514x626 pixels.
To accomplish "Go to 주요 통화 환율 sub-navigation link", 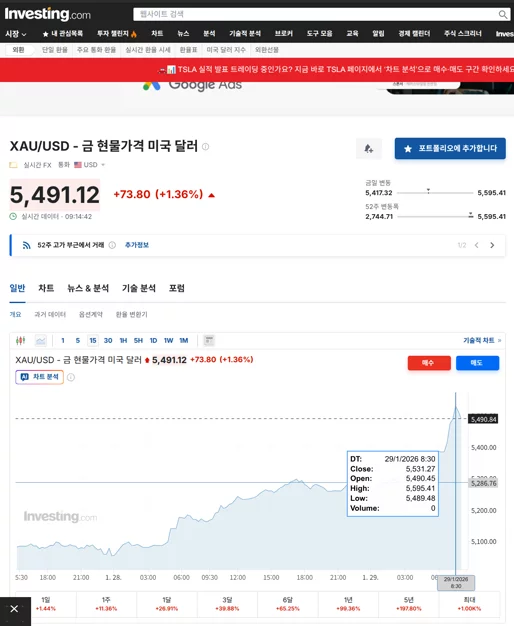I will click(x=96, y=50).
